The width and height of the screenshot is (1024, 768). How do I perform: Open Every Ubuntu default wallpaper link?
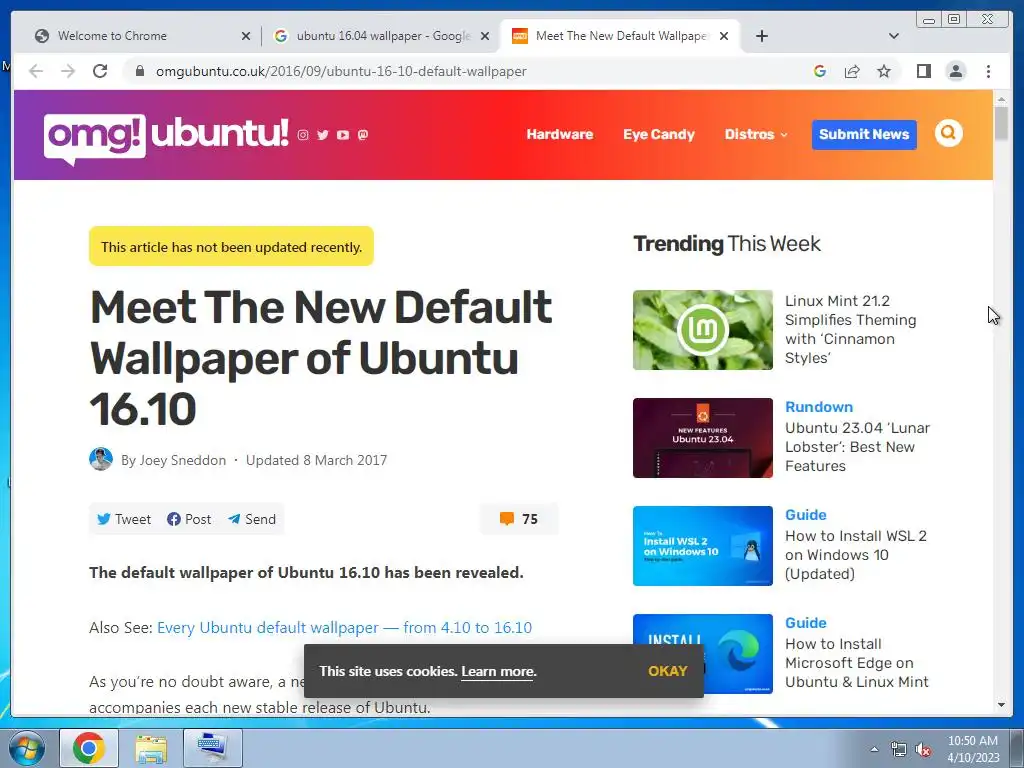point(344,628)
